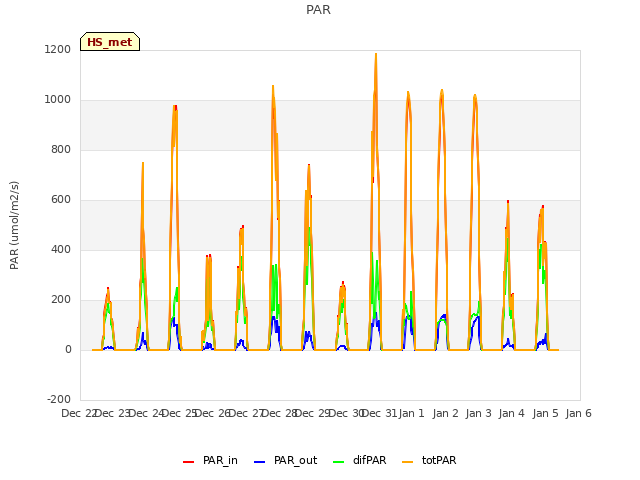This screenshot has height=480, width=640.
Task: Click the Jan 2 x-axis label
Action: [x=445, y=413]
